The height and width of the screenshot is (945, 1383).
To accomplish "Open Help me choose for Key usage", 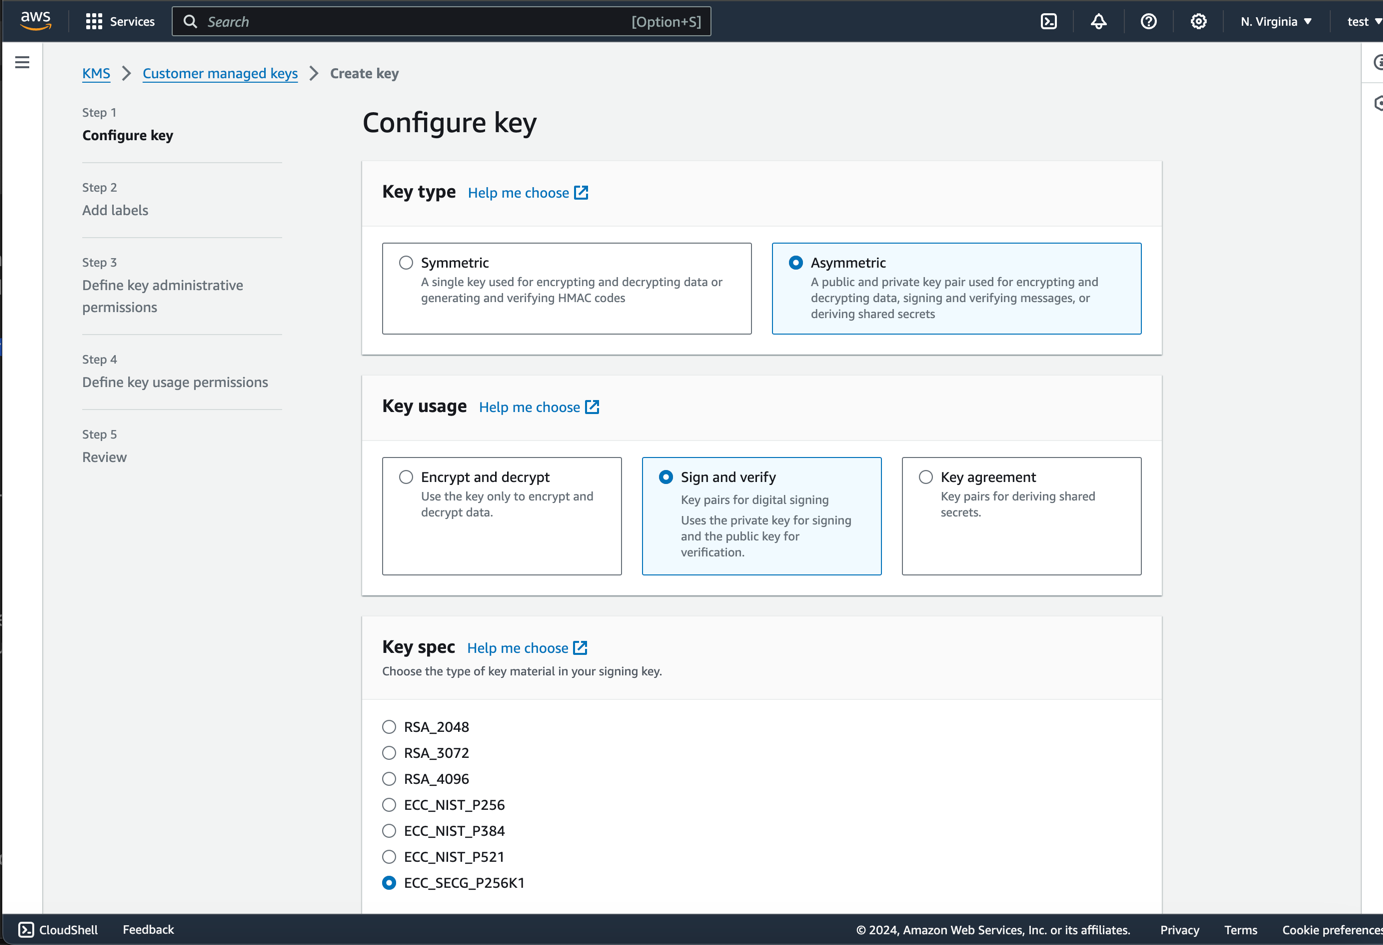I will [x=529, y=407].
